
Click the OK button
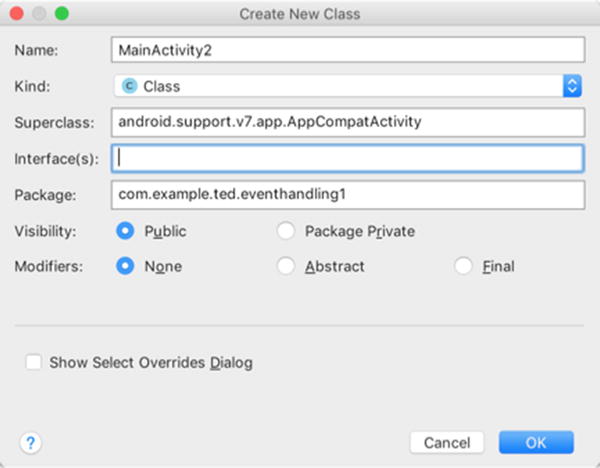[x=536, y=443]
